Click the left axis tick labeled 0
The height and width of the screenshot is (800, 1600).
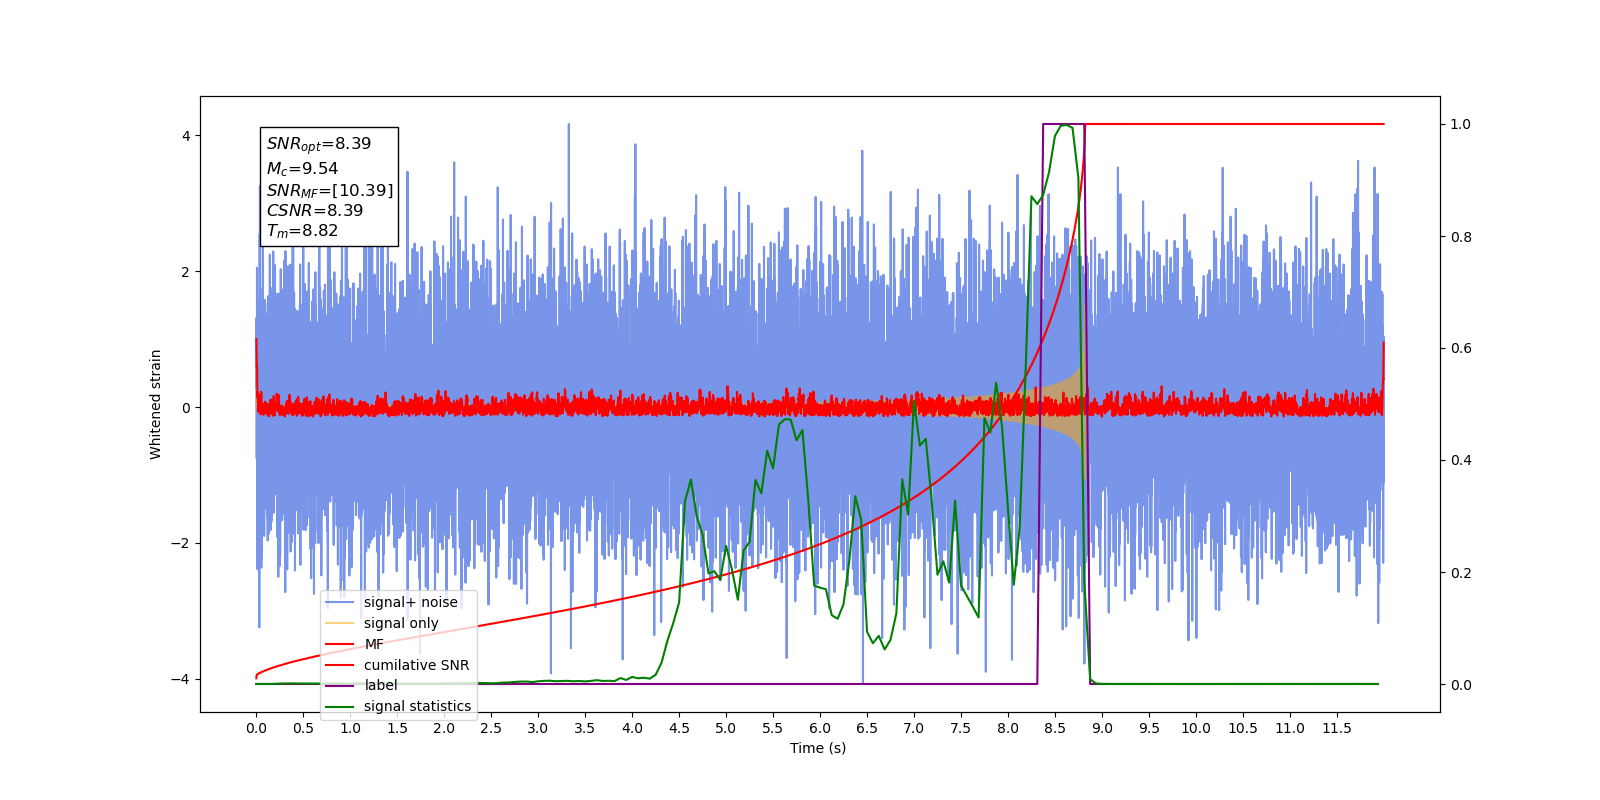click(x=186, y=408)
